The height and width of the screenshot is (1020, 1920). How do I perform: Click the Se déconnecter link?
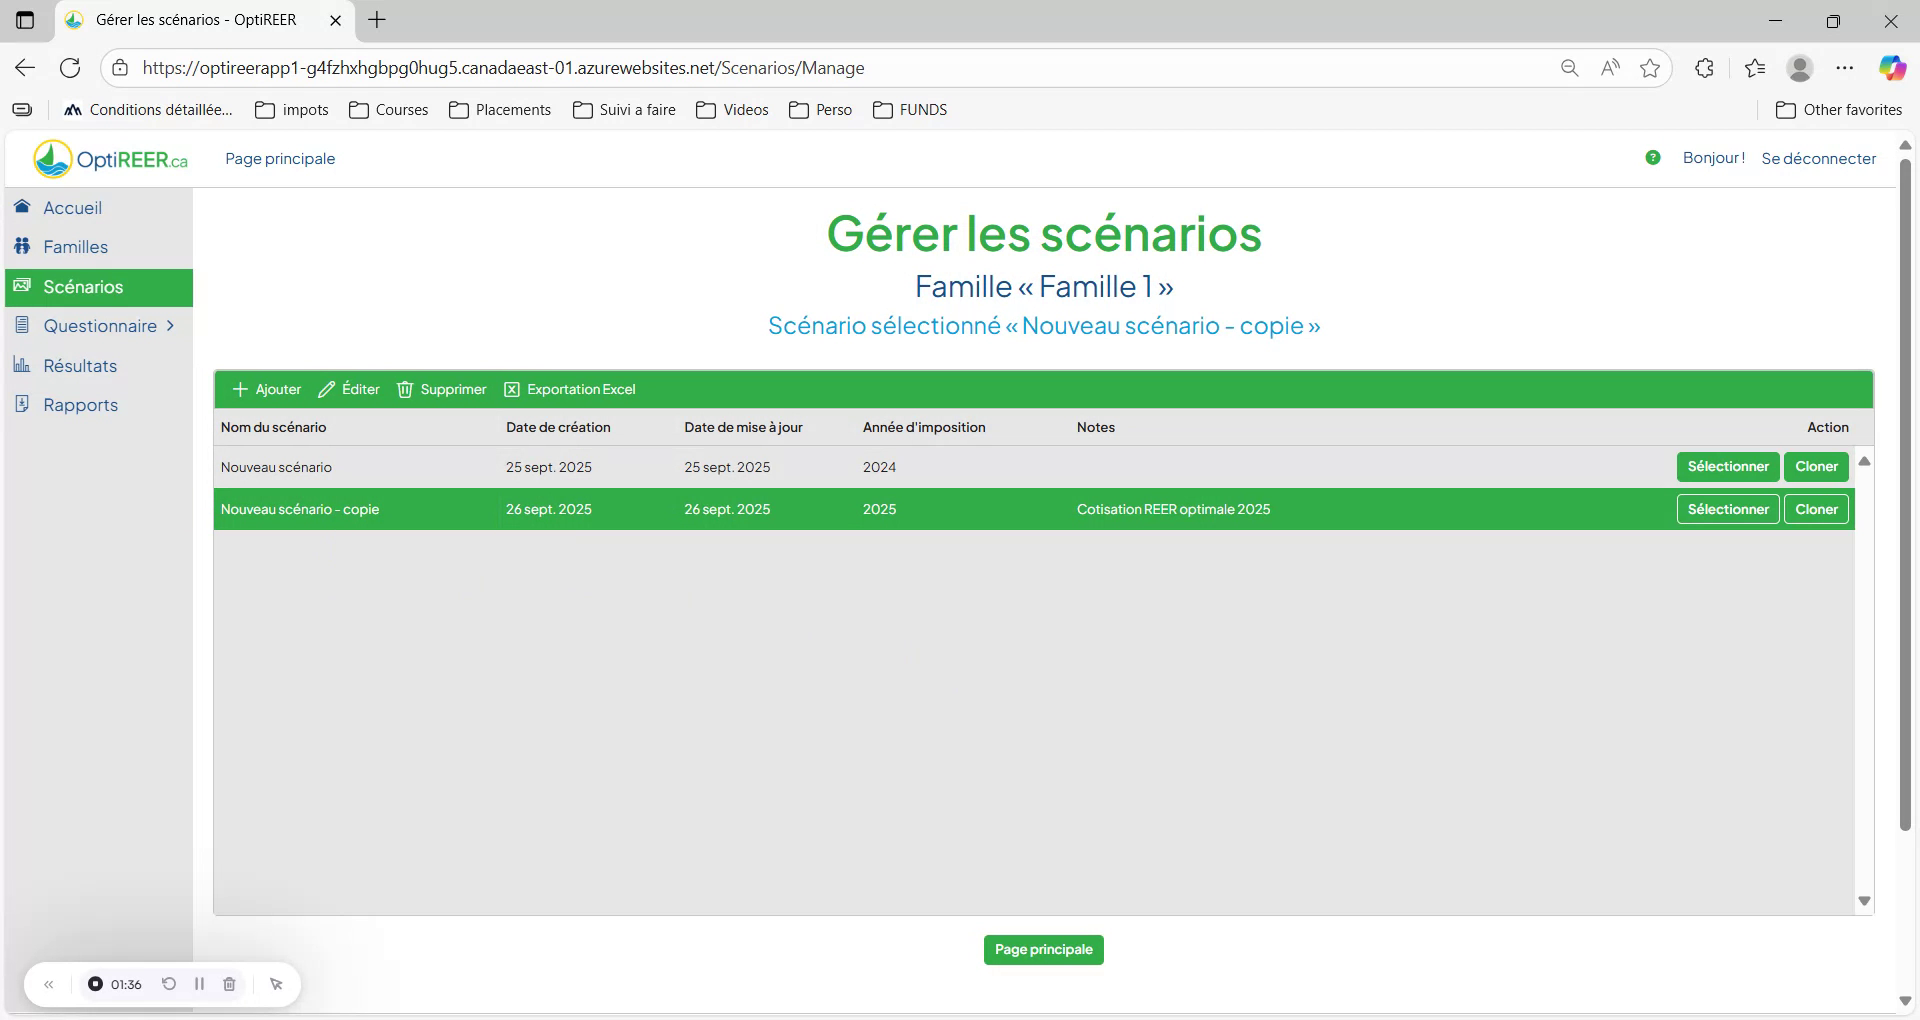[x=1818, y=158]
